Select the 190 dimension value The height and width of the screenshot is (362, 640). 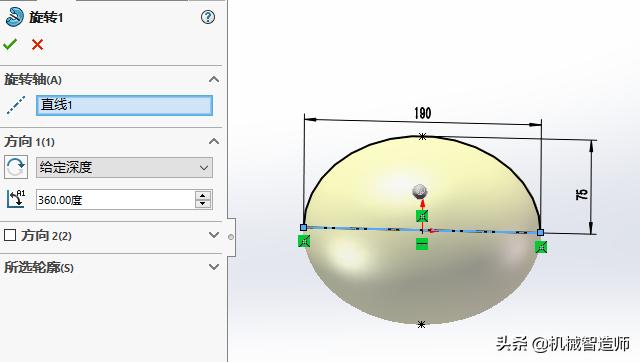[423, 113]
